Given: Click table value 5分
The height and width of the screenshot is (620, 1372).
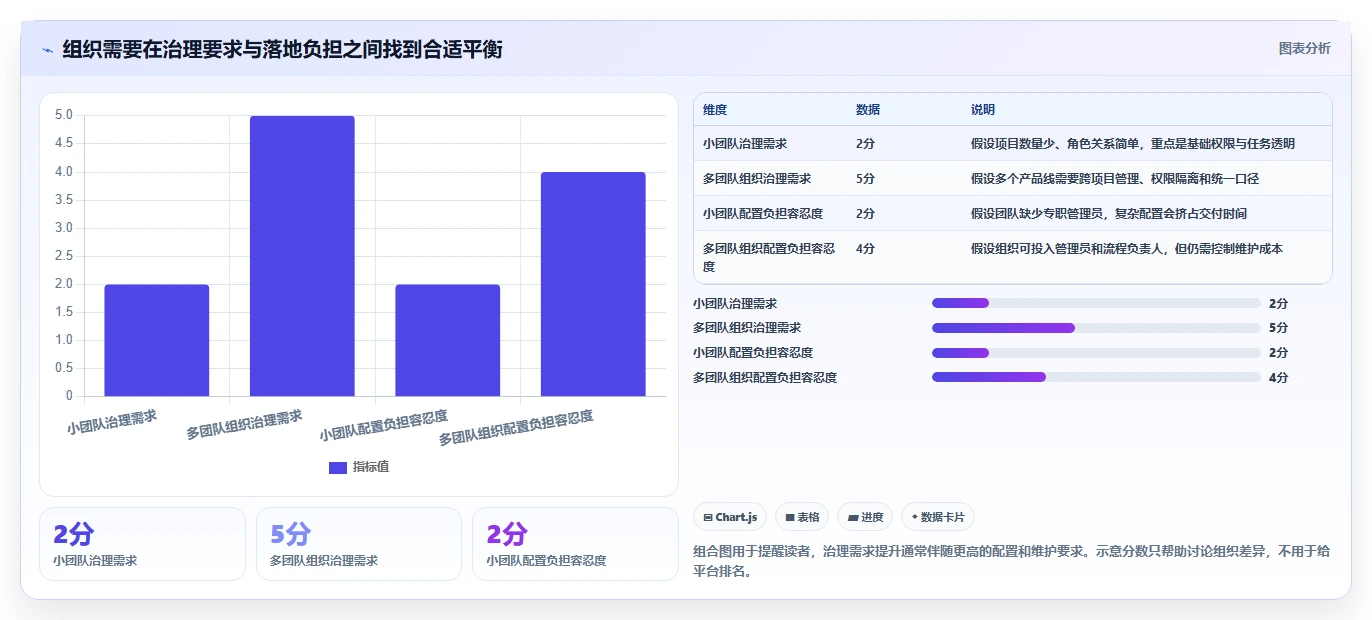Looking at the screenshot, I should [865, 179].
